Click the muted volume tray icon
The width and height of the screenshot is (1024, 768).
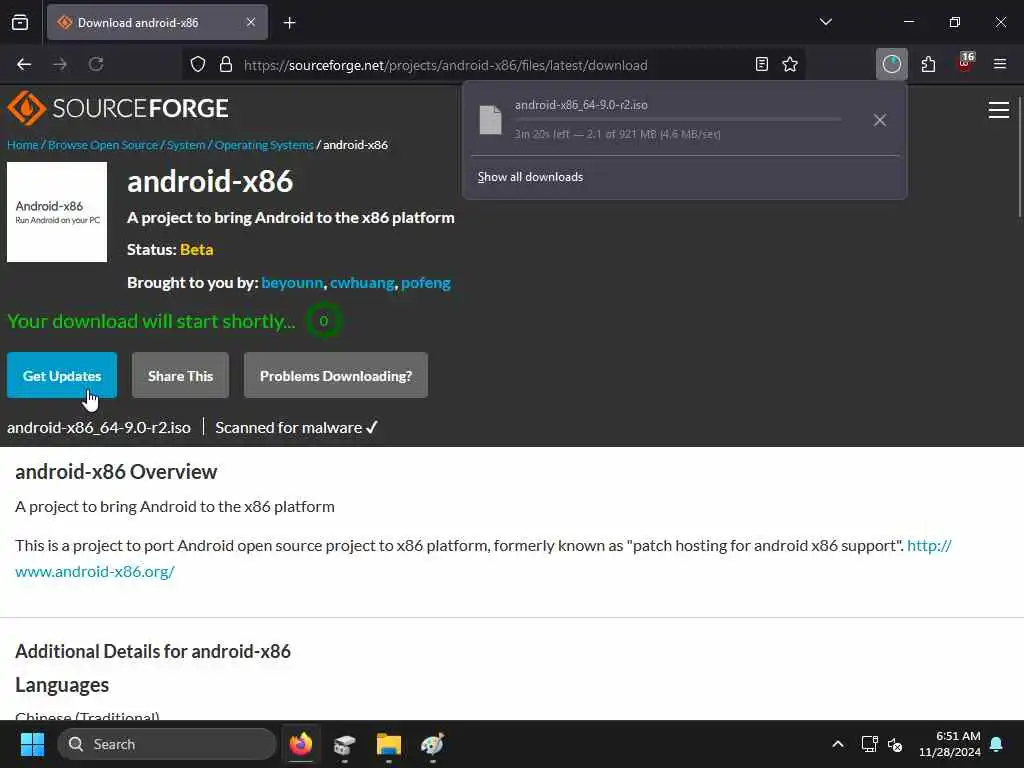(x=895, y=744)
